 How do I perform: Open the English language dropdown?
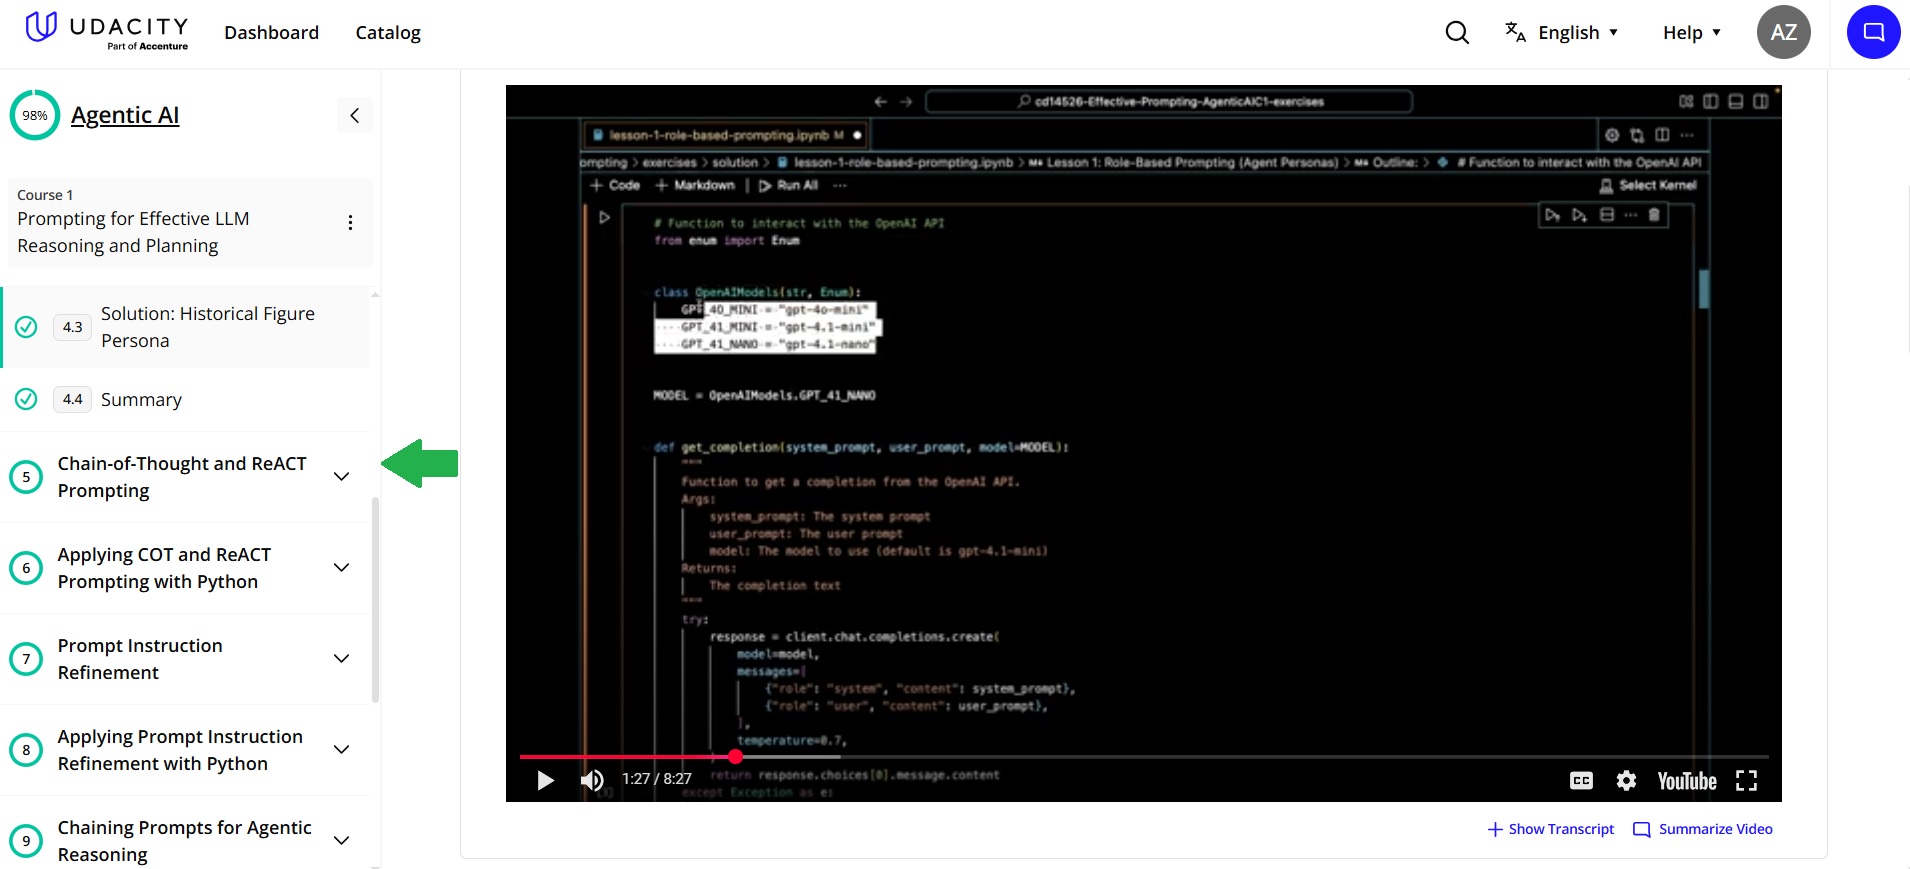click(1561, 33)
